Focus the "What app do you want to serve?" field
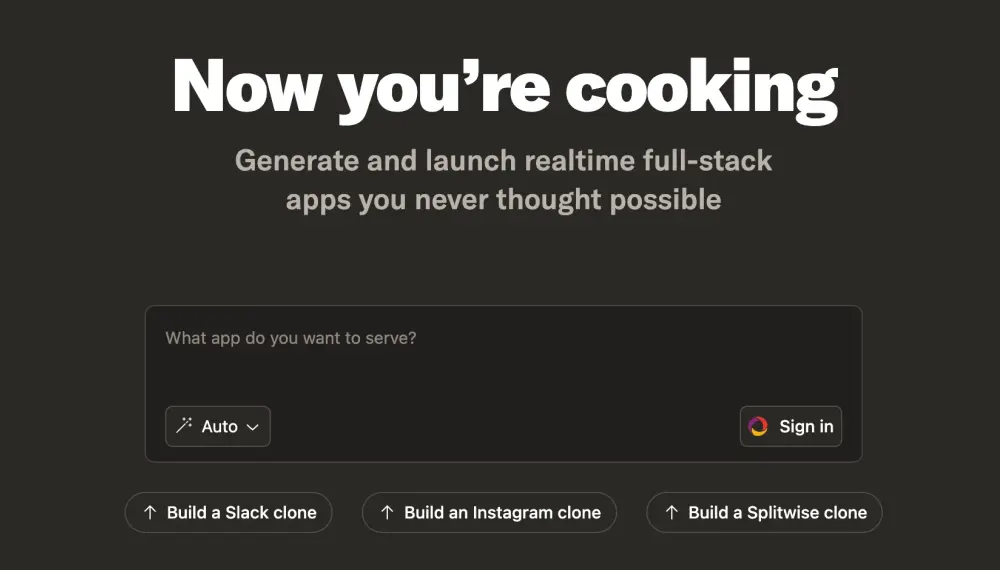The height and width of the screenshot is (570, 1000). tap(503, 354)
